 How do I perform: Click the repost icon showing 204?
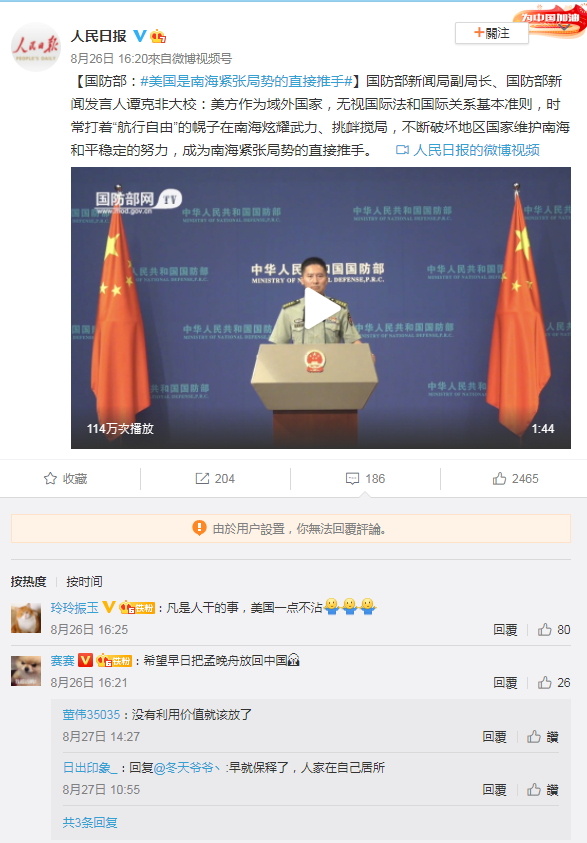[202, 478]
